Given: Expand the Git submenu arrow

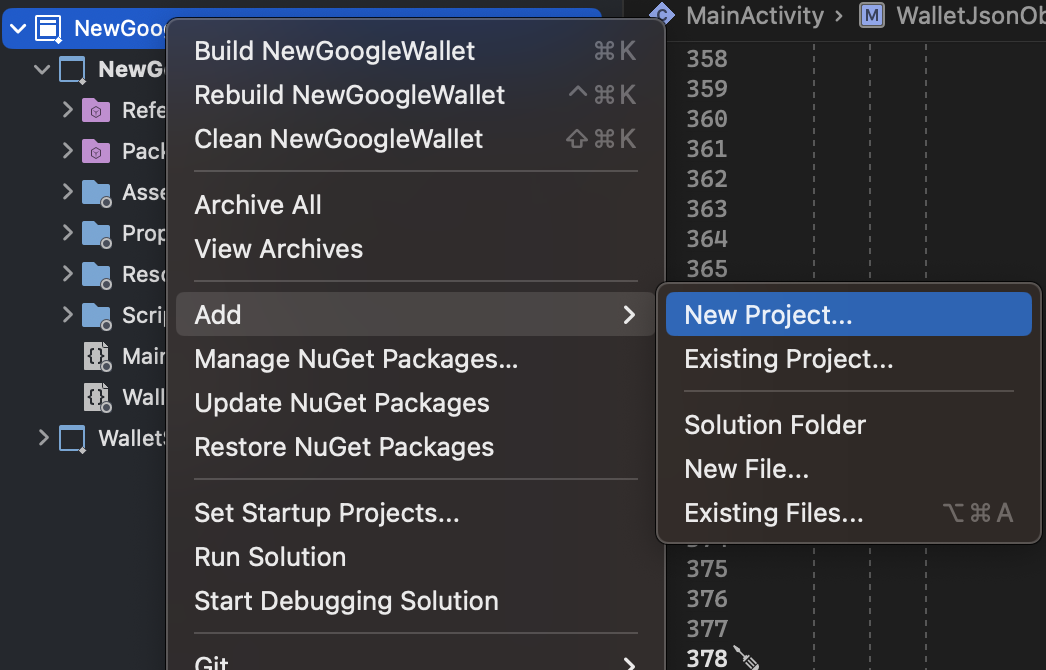Looking at the screenshot, I should pyautogui.click(x=630, y=662).
